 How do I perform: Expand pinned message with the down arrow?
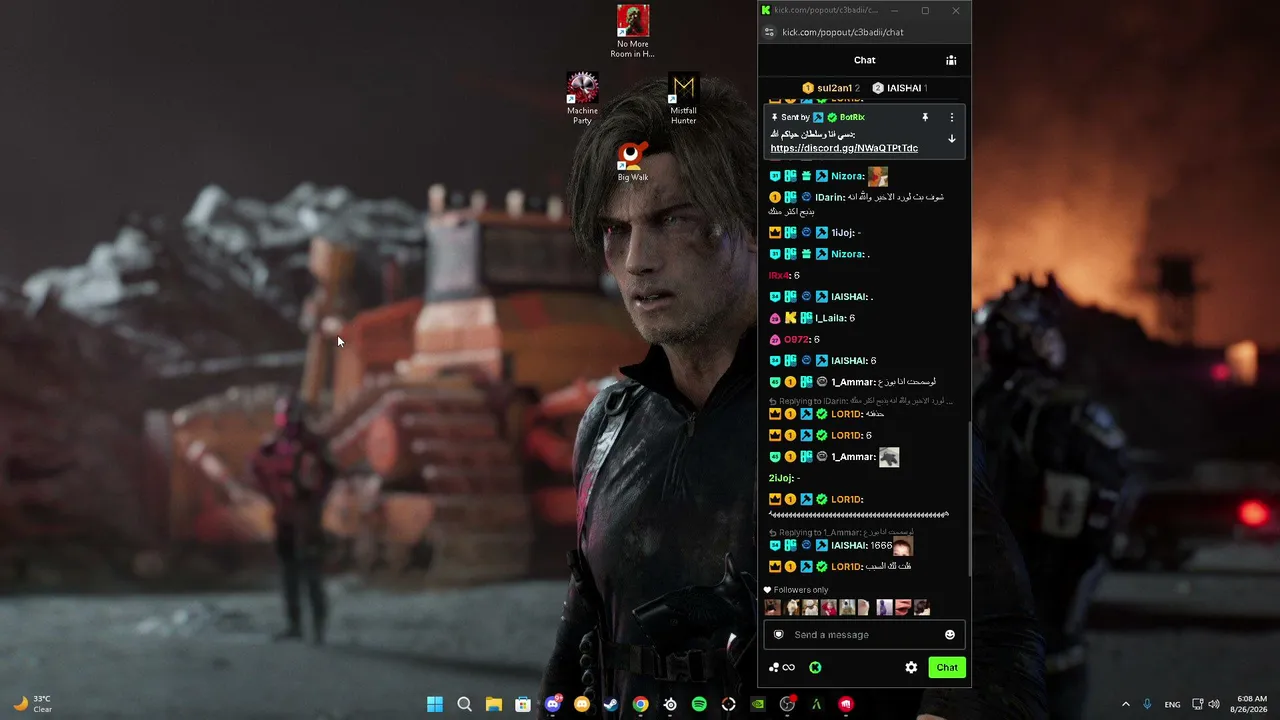951,139
